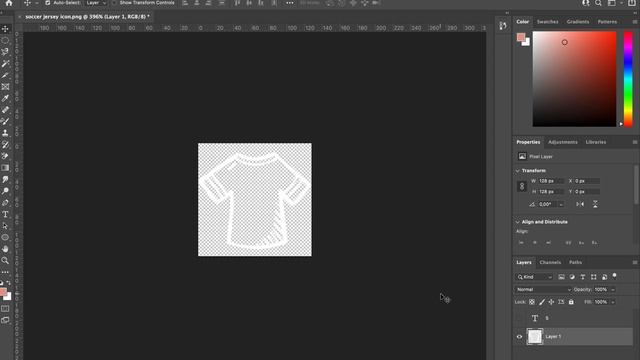This screenshot has height=360, width=640.
Task: Go to Home screen icon
Action: [9, 3]
